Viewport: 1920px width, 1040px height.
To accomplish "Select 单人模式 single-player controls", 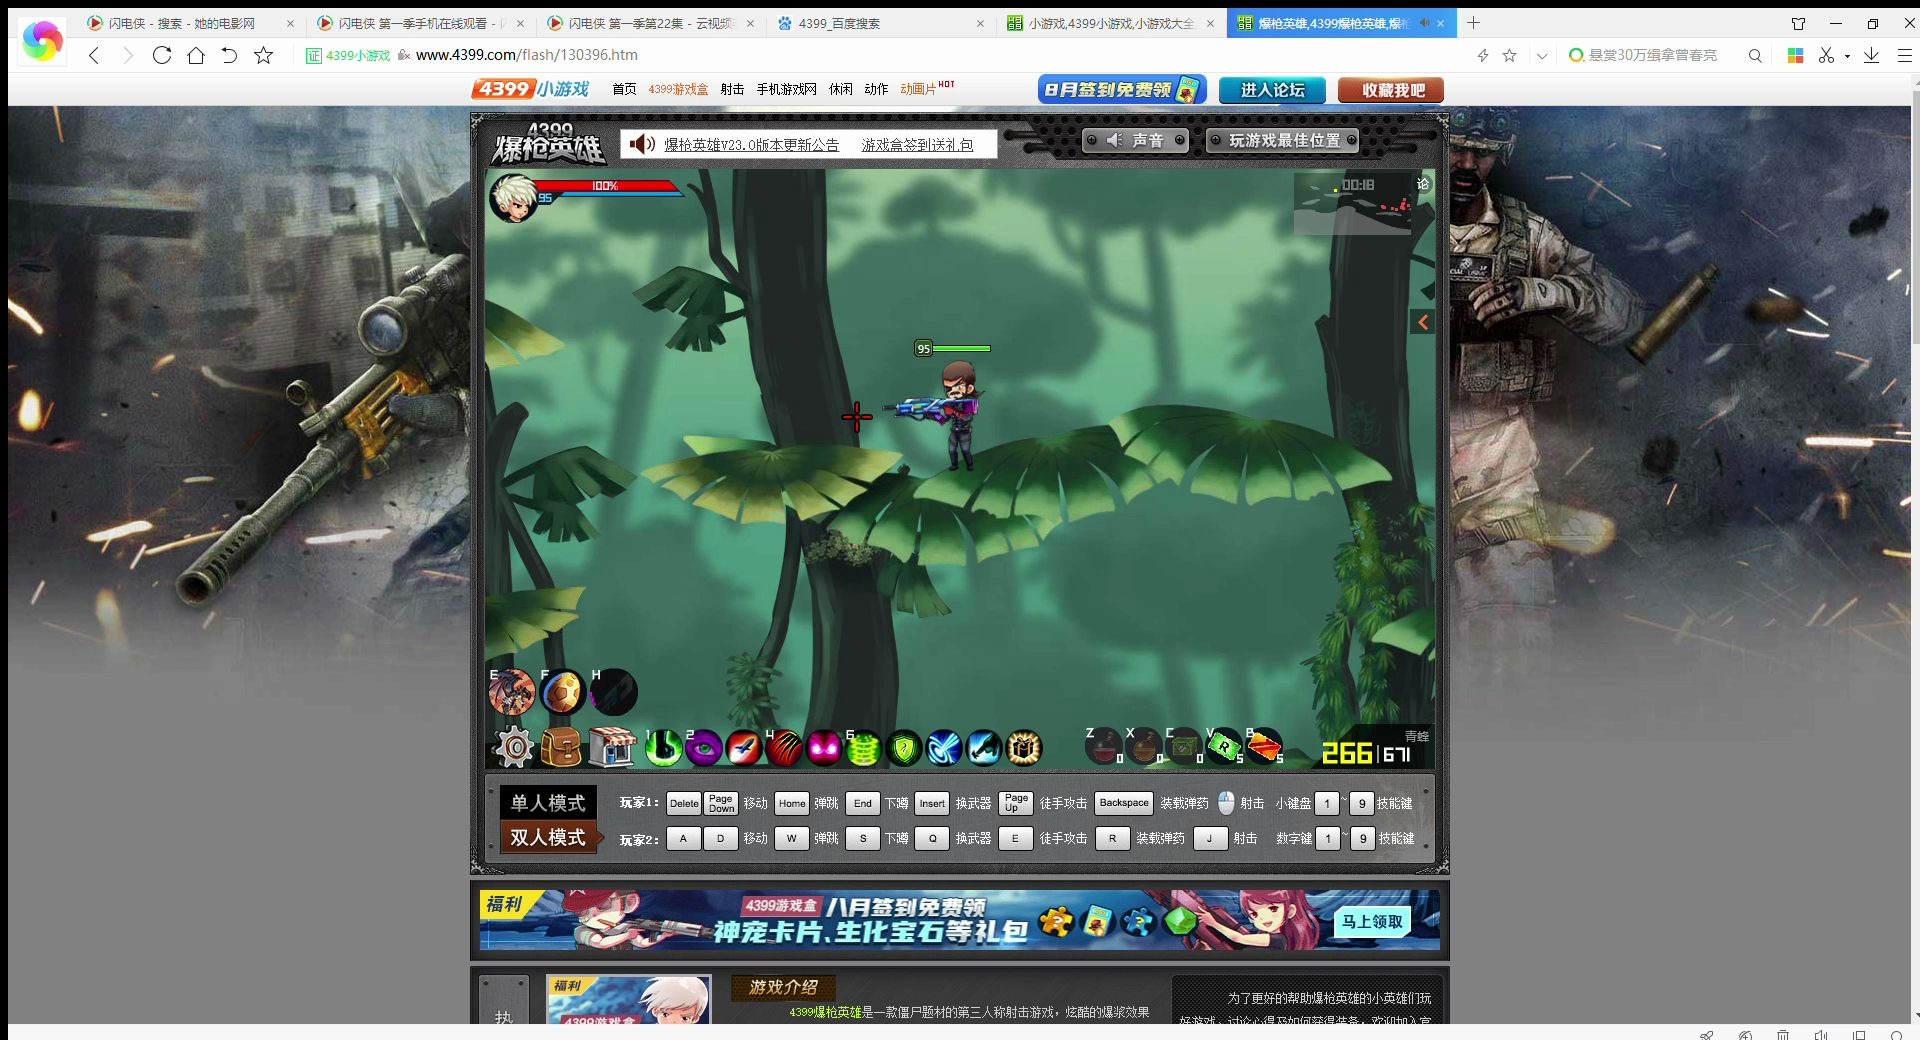I will (548, 803).
